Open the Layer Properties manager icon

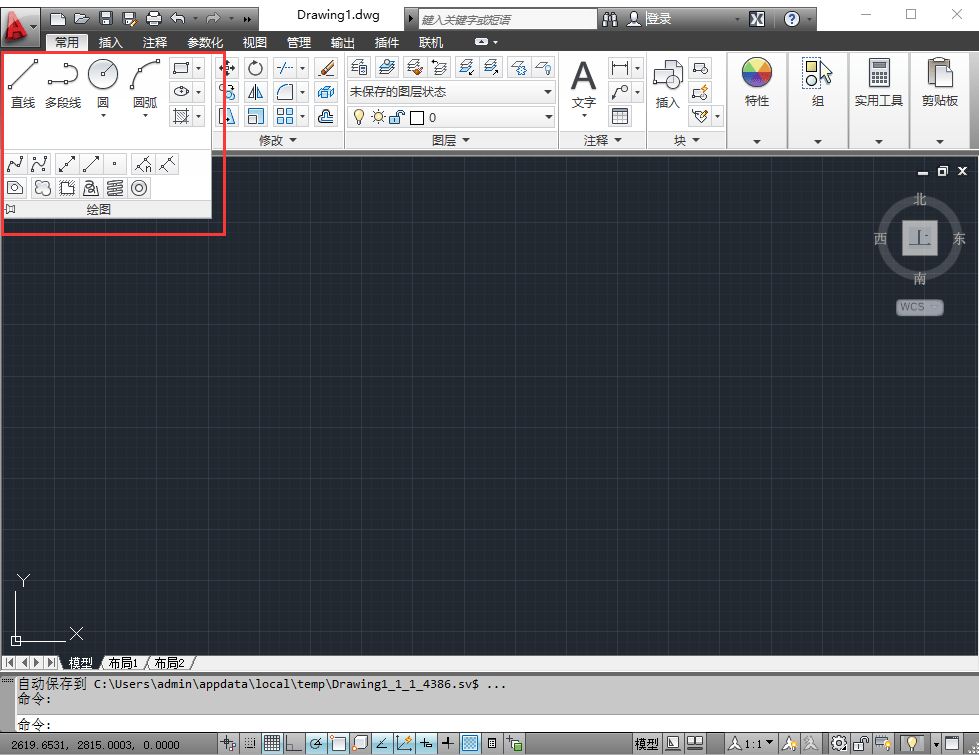pyautogui.click(x=359, y=67)
